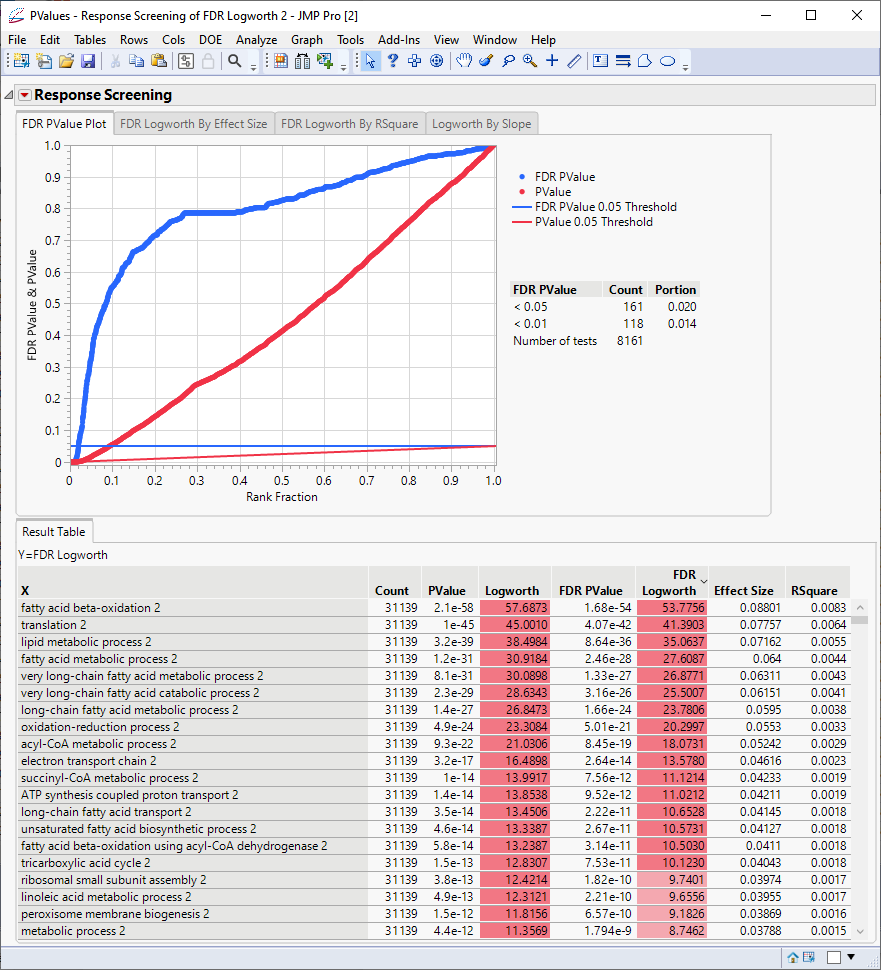Click the Help question mark tool
This screenshot has height=970, width=881.
coord(393,61)
